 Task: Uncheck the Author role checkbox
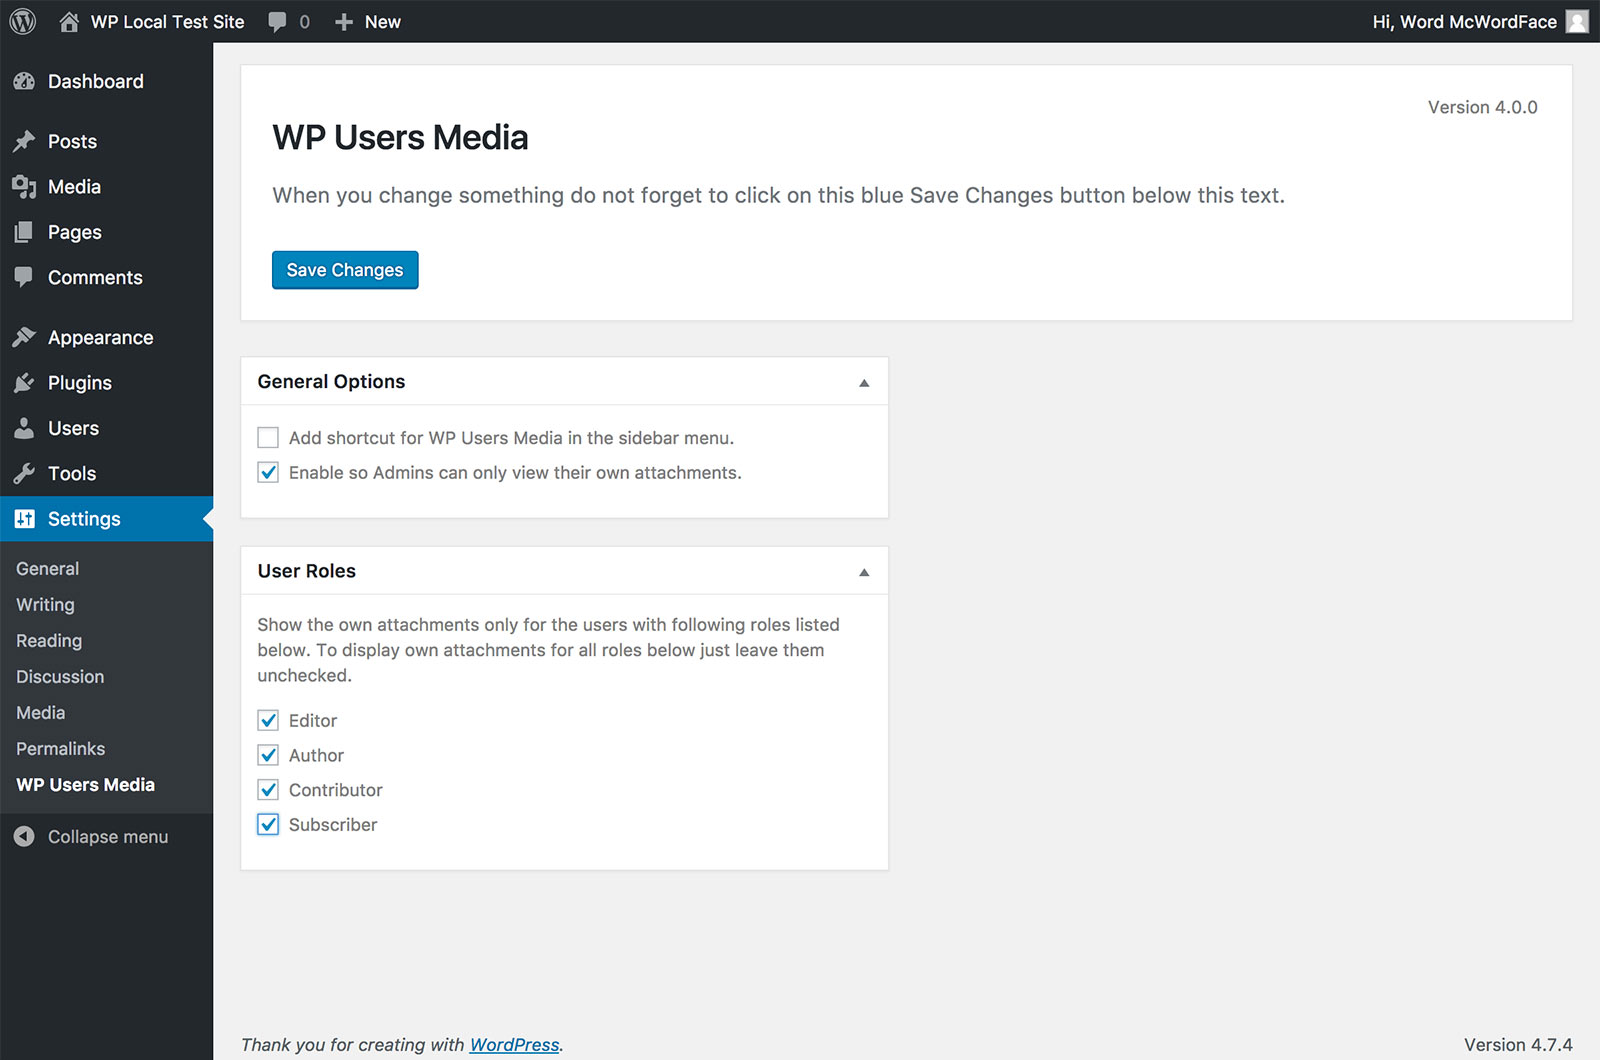coord(268,756)
